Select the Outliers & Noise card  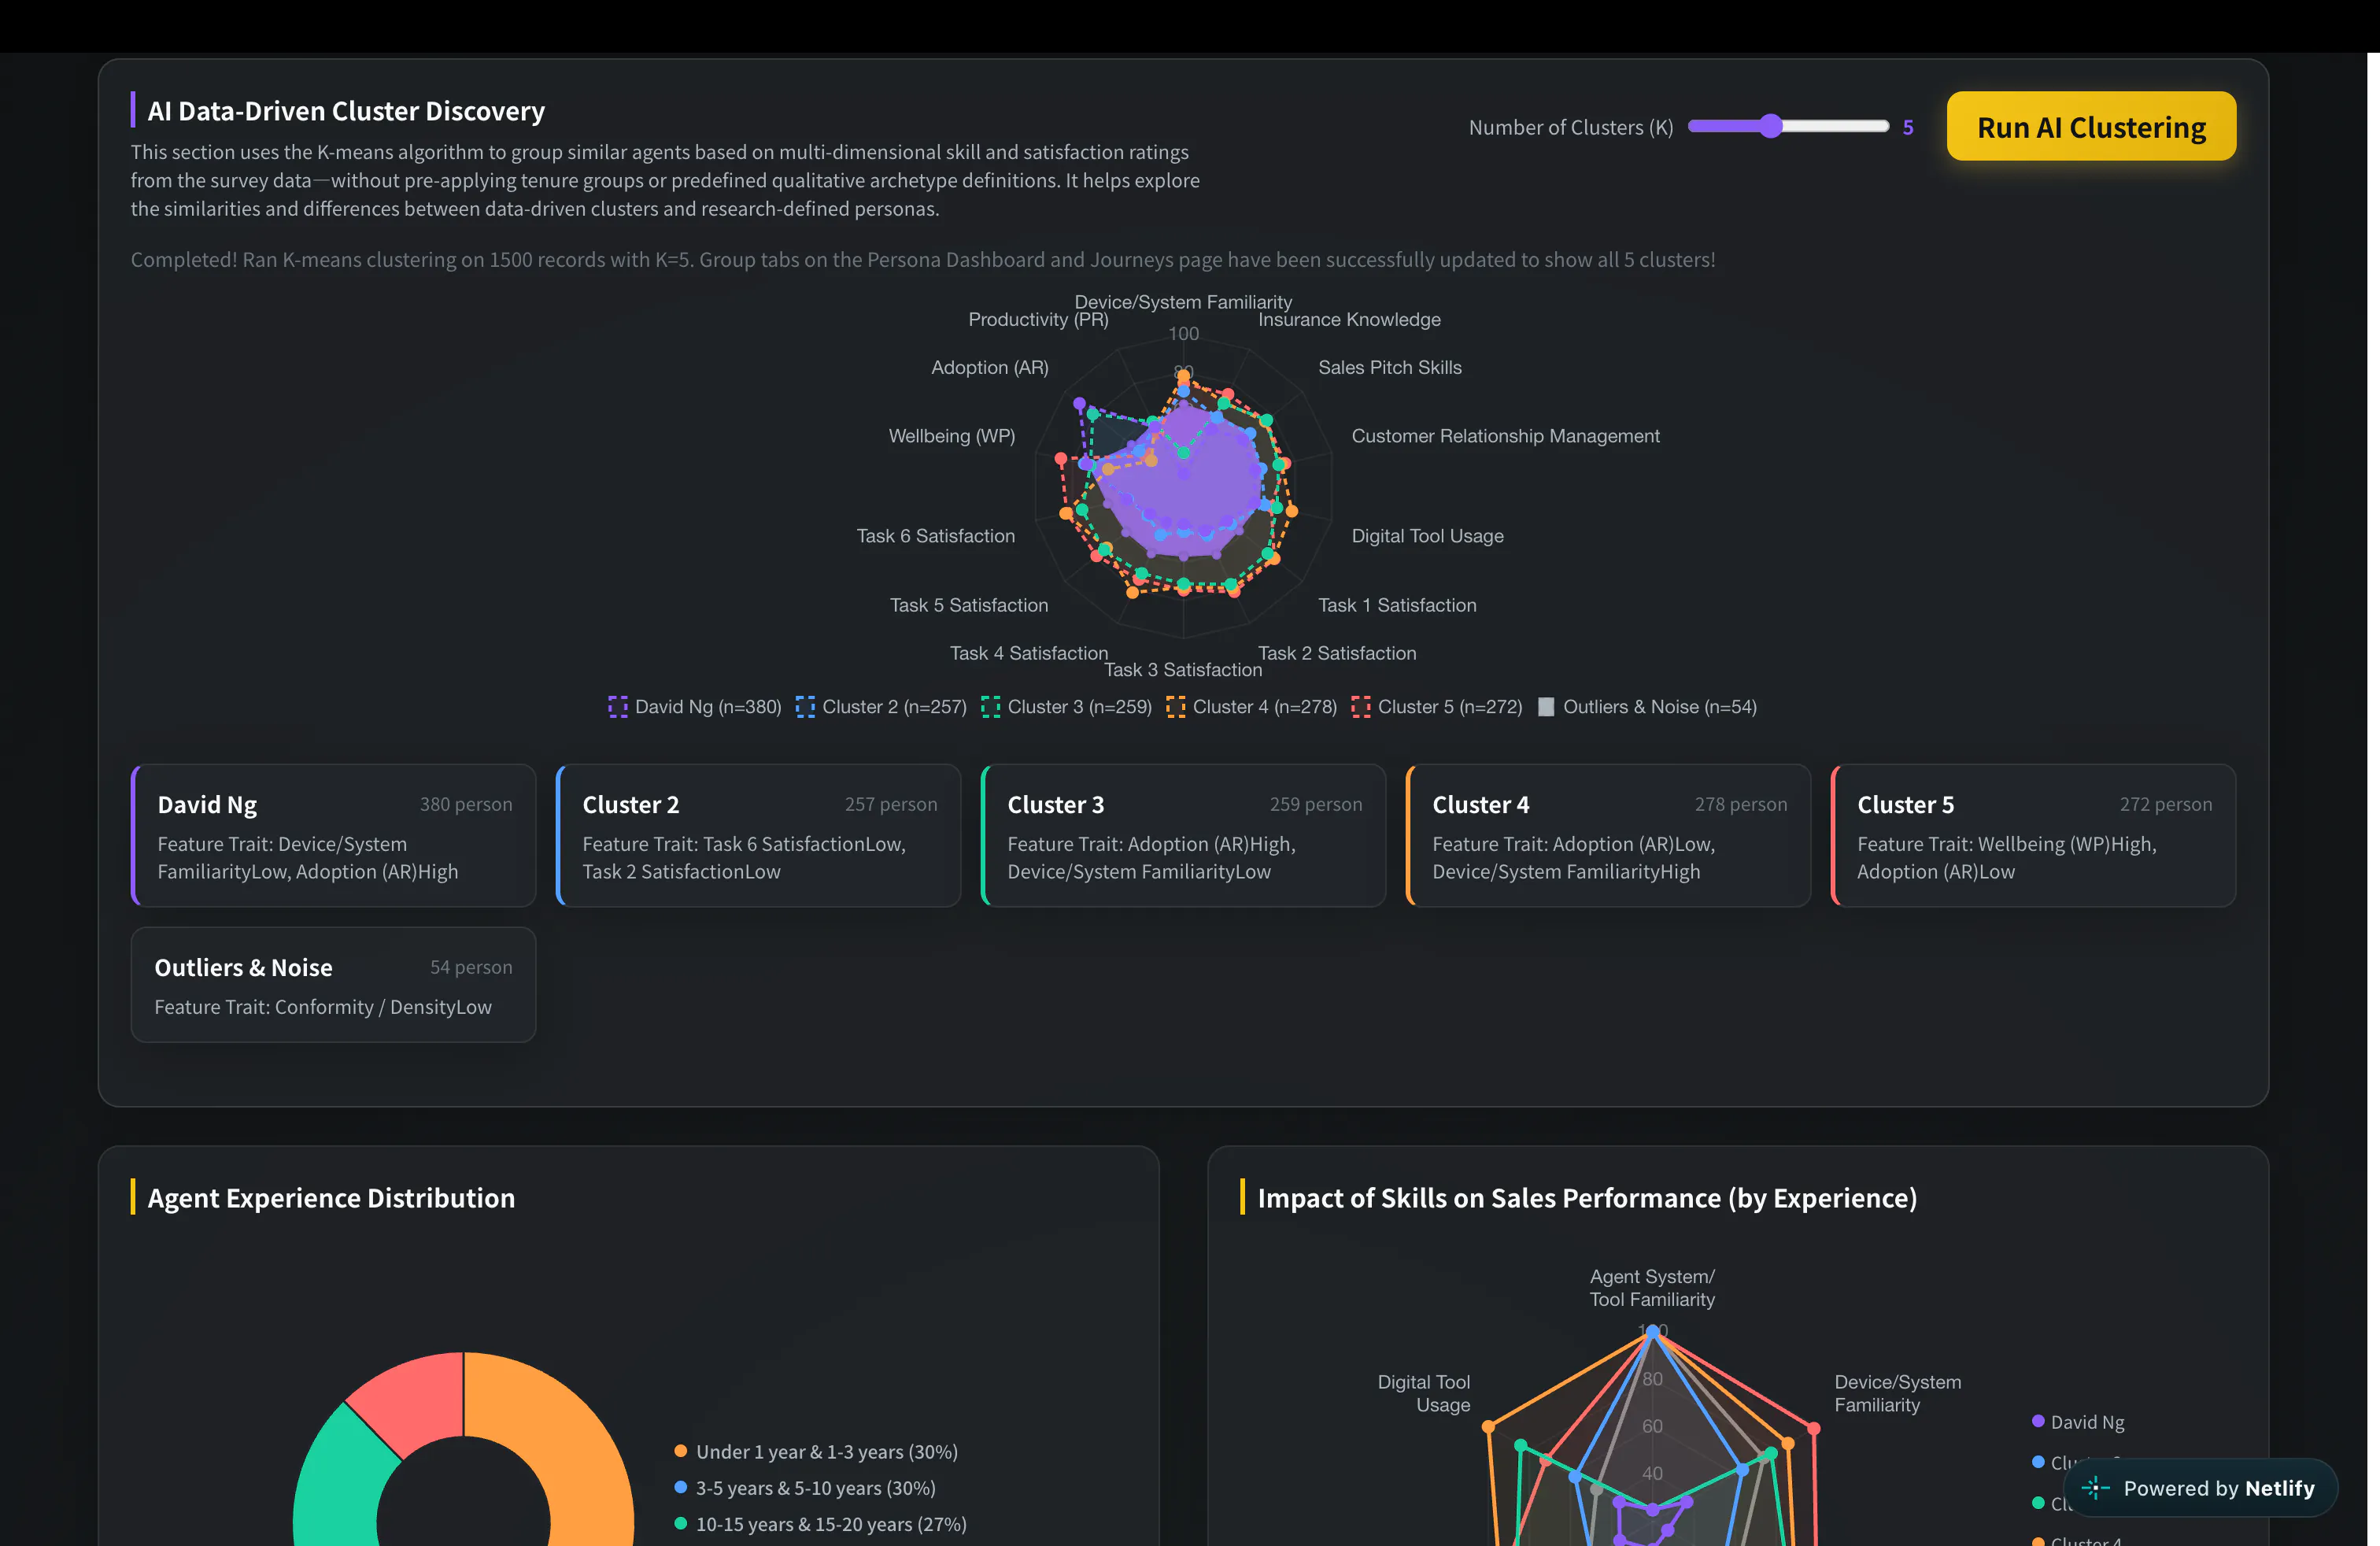point(333,985)
